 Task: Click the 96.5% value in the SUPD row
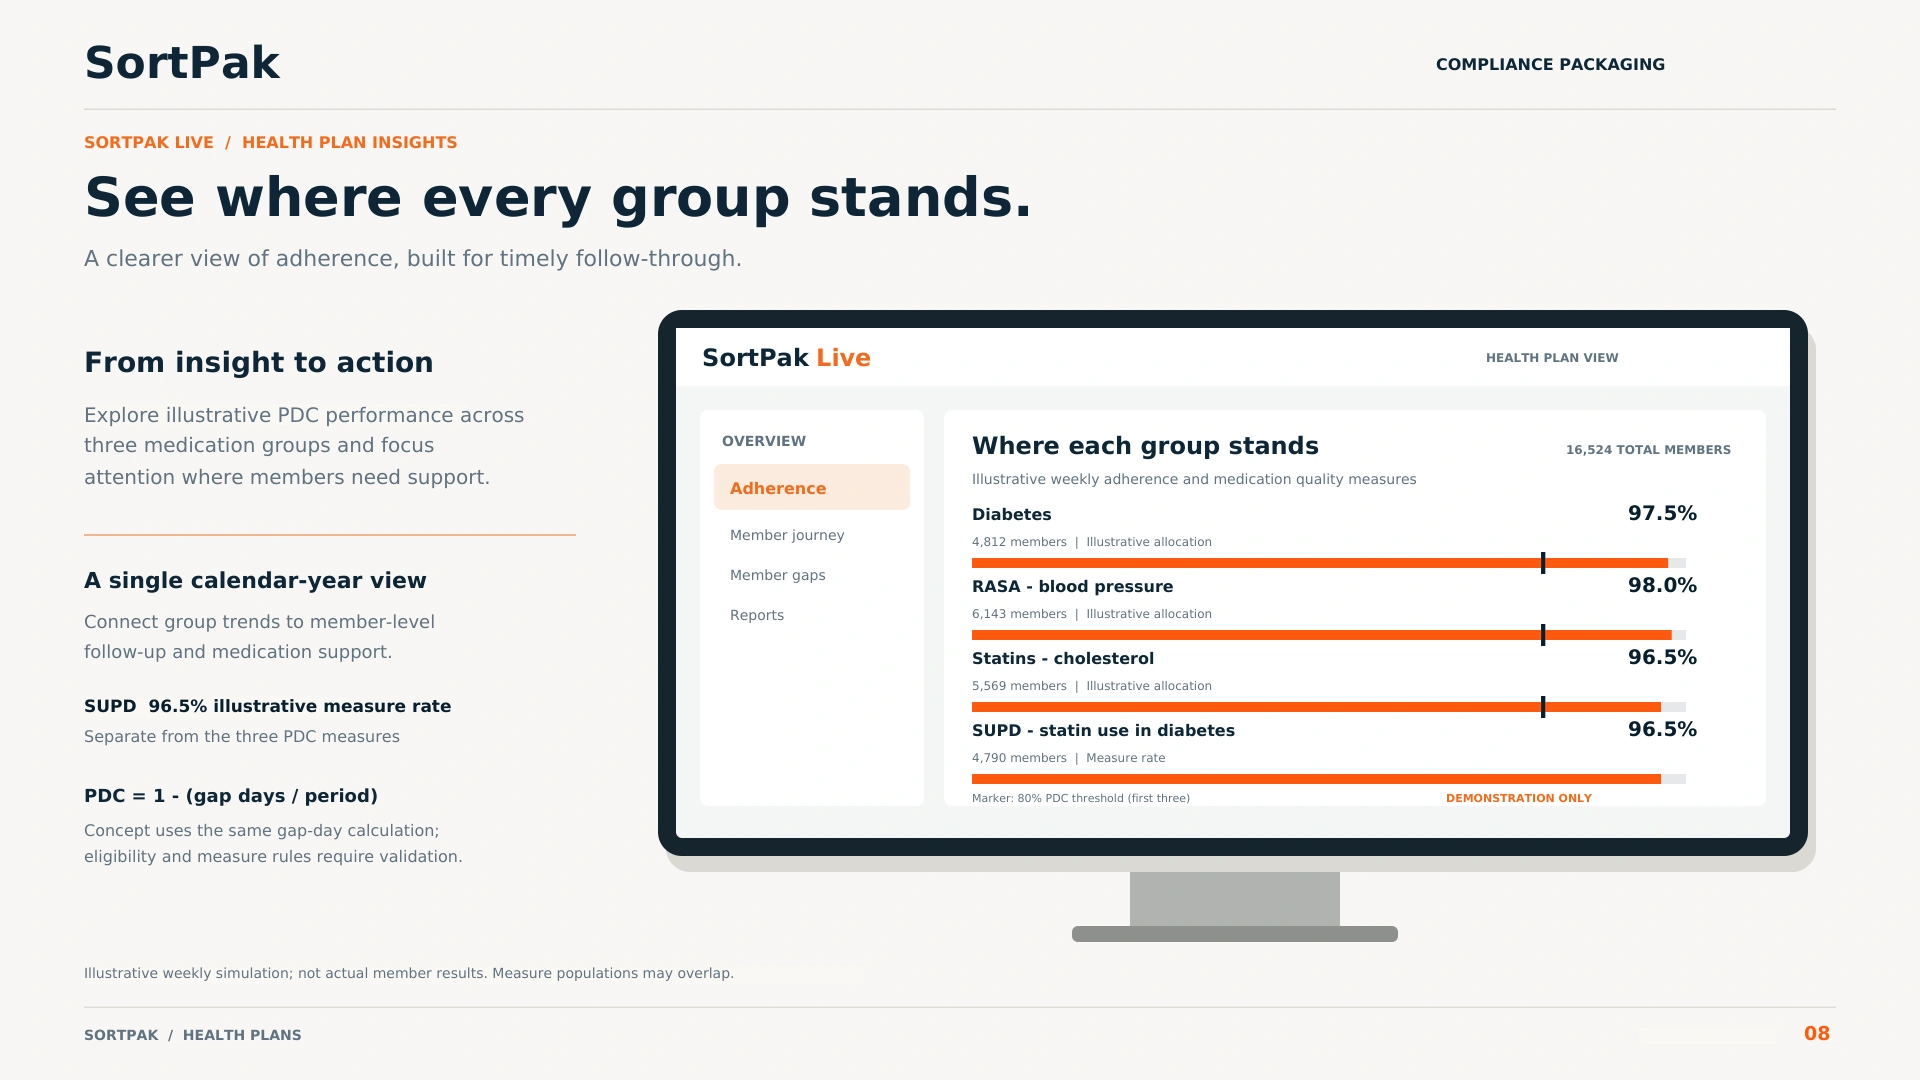click(1662, 729)
